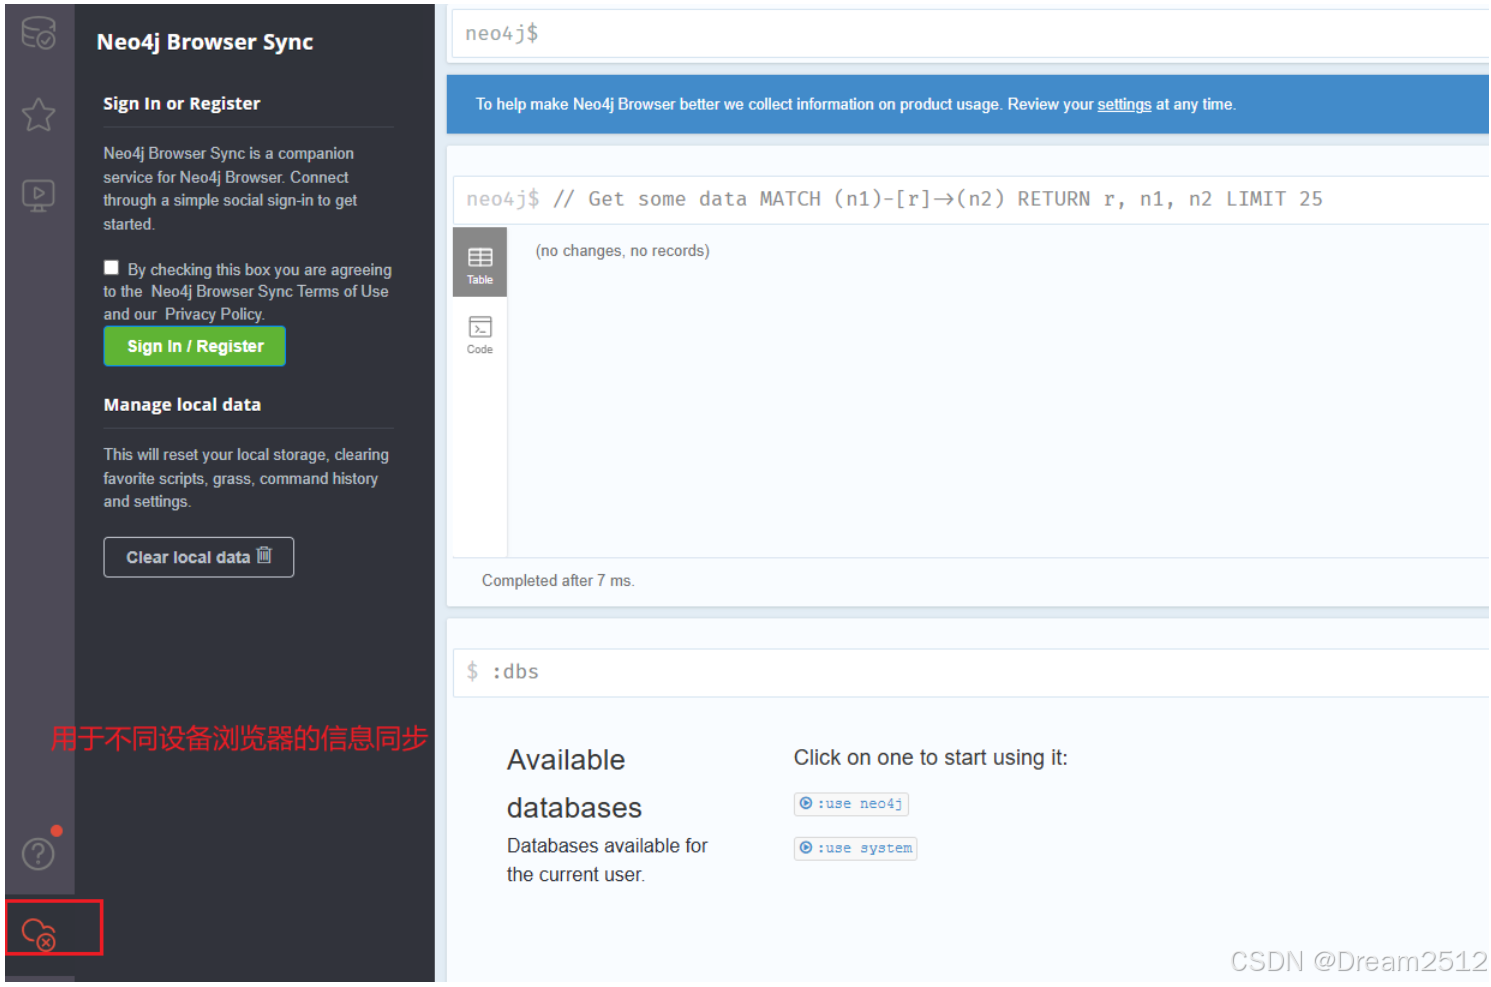Click 'Click on one to start using it:'

click(x=930, y=758)
